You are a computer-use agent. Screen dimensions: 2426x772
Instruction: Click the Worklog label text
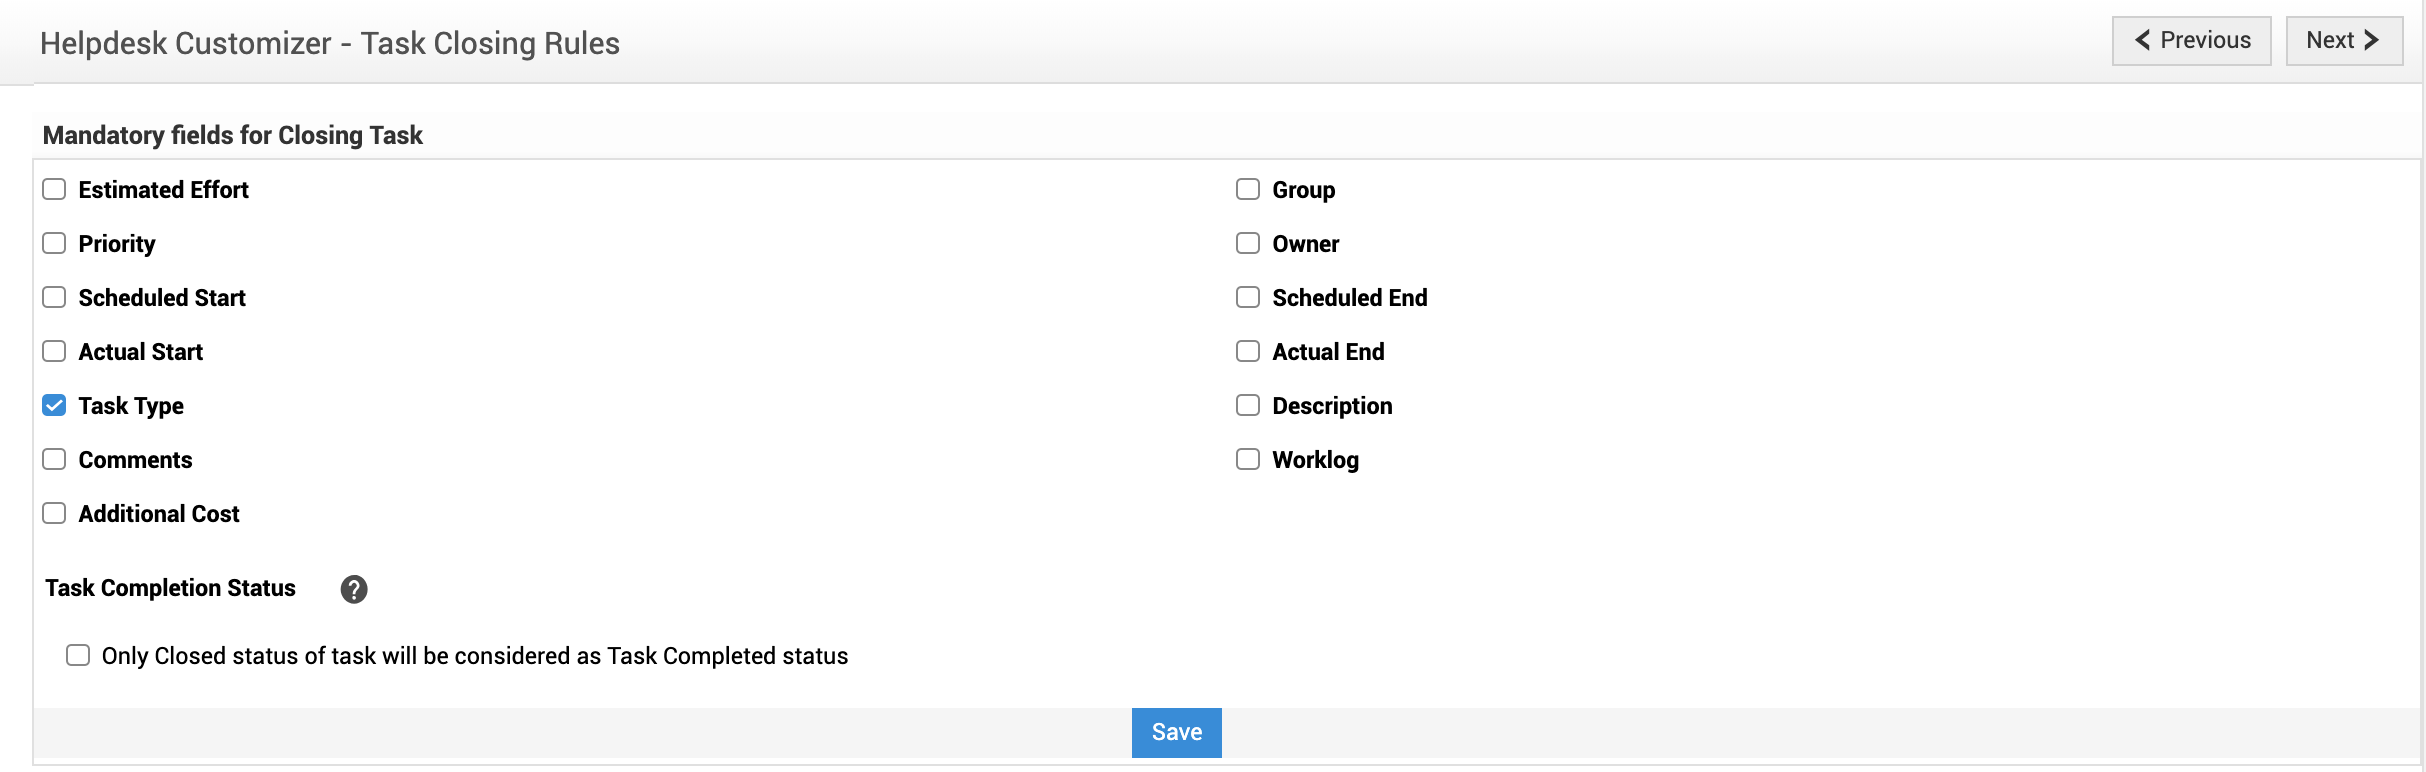[x=1315, y=460]
